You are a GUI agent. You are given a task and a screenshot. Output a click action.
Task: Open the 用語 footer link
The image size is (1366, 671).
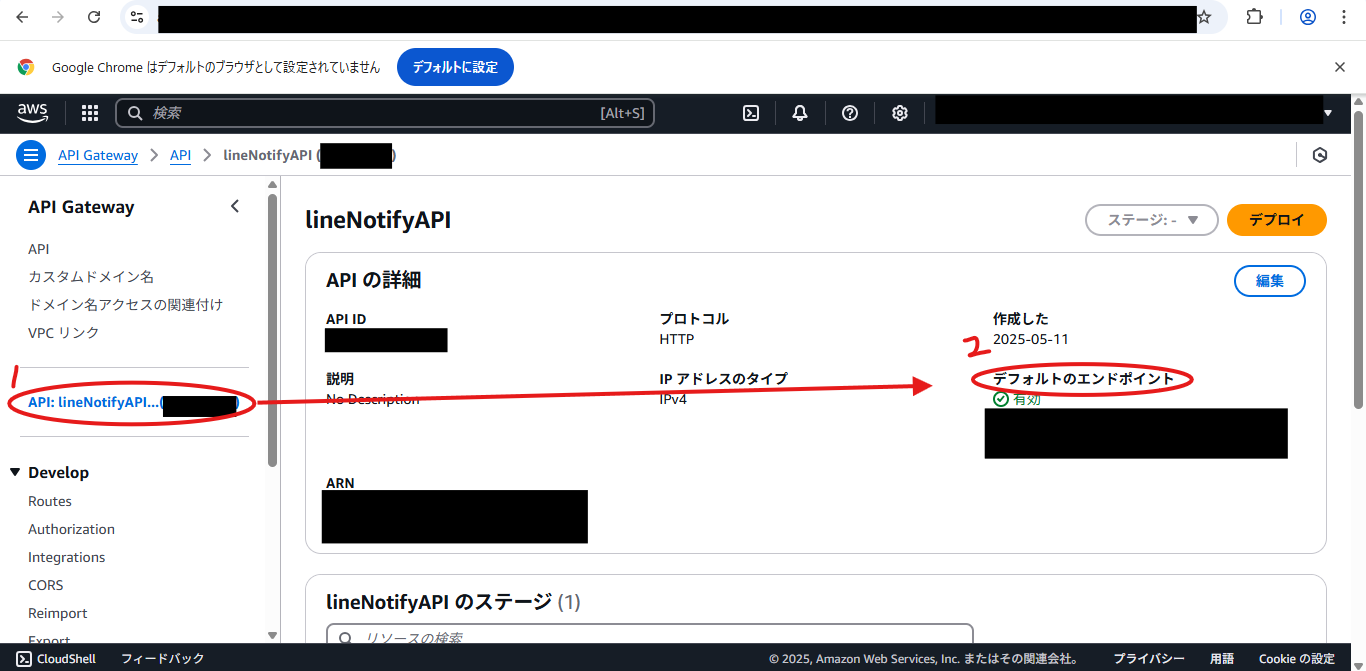1222,659
